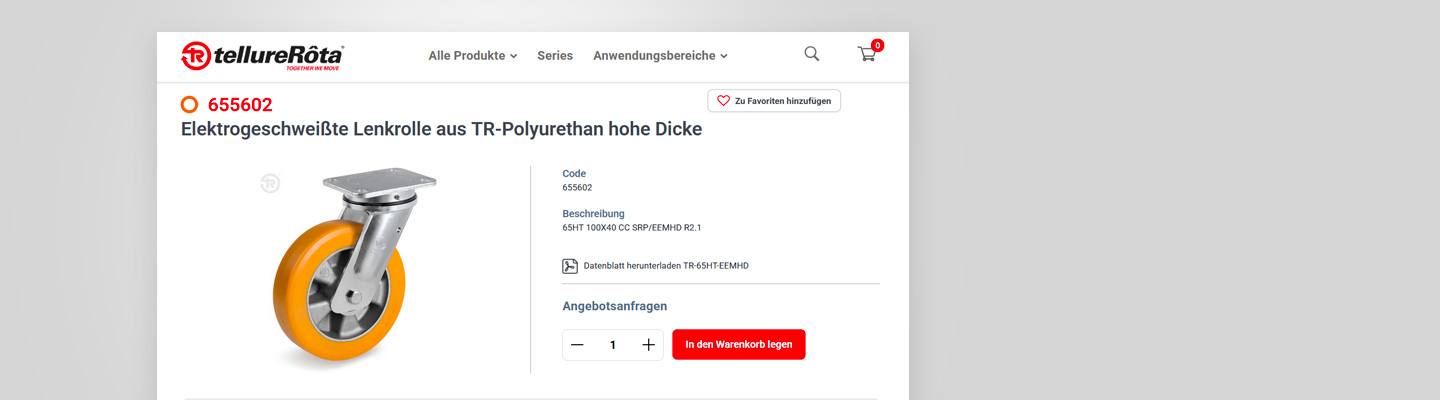The image size is (1440, 400).
Task: Open the search magnifier icon
Action: coord(812,54)
